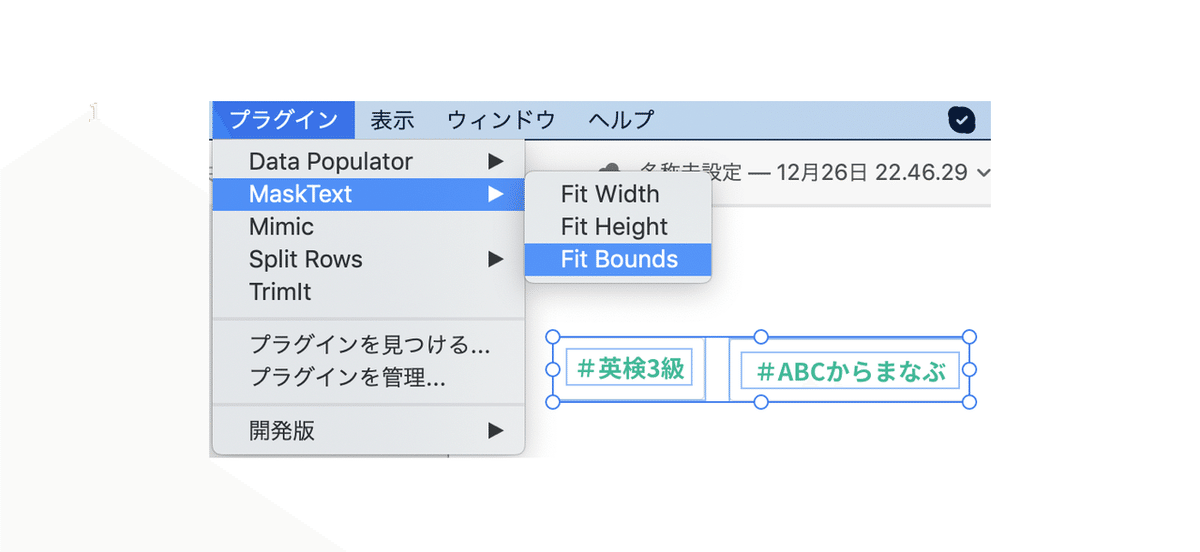Click the bottom-right selection resize handle

click(968, 402)
